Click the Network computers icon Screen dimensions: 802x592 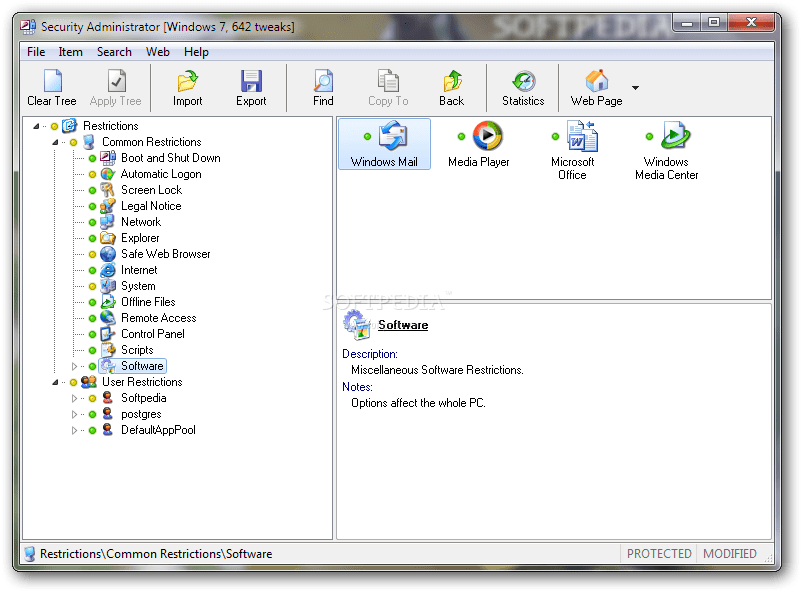pos(108,222)
